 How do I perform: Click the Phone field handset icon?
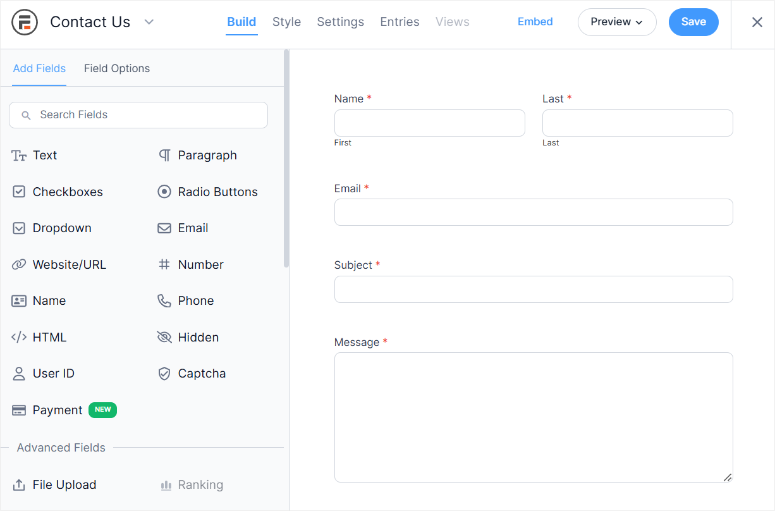tap(164, 301)
